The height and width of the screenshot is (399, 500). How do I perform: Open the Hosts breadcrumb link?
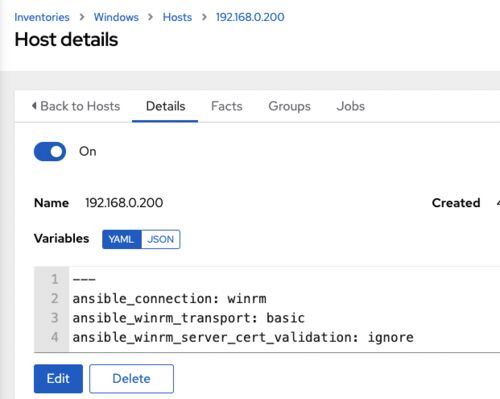[177, 17]
